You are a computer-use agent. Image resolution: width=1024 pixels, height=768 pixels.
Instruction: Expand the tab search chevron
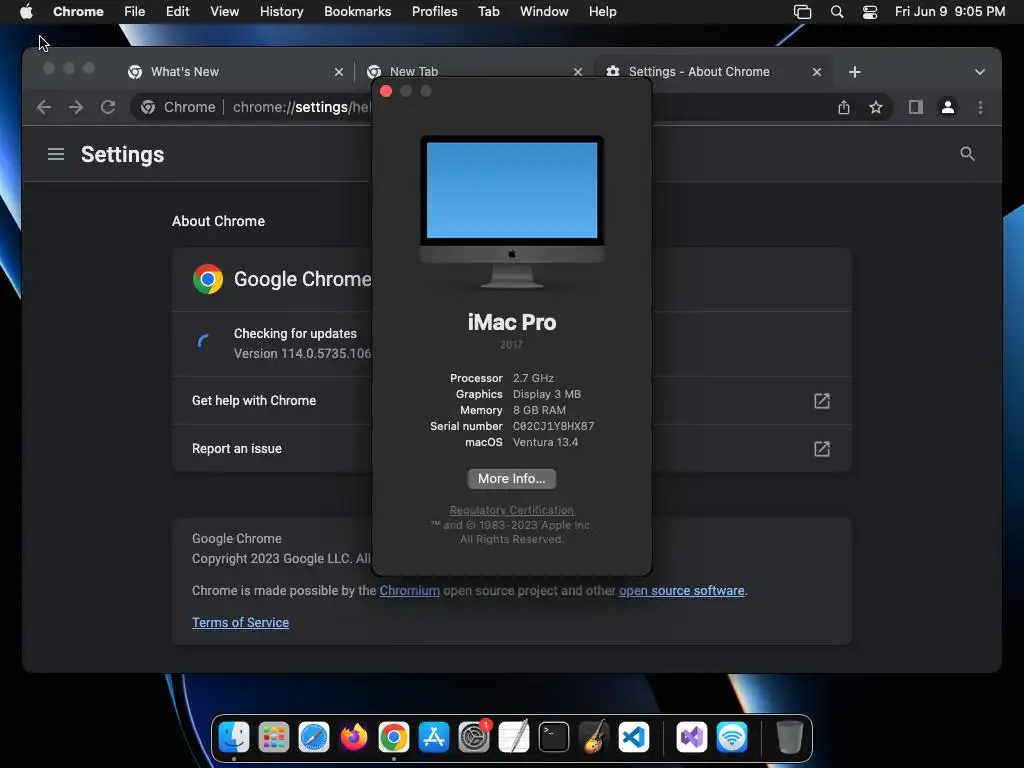coord(980,72)
